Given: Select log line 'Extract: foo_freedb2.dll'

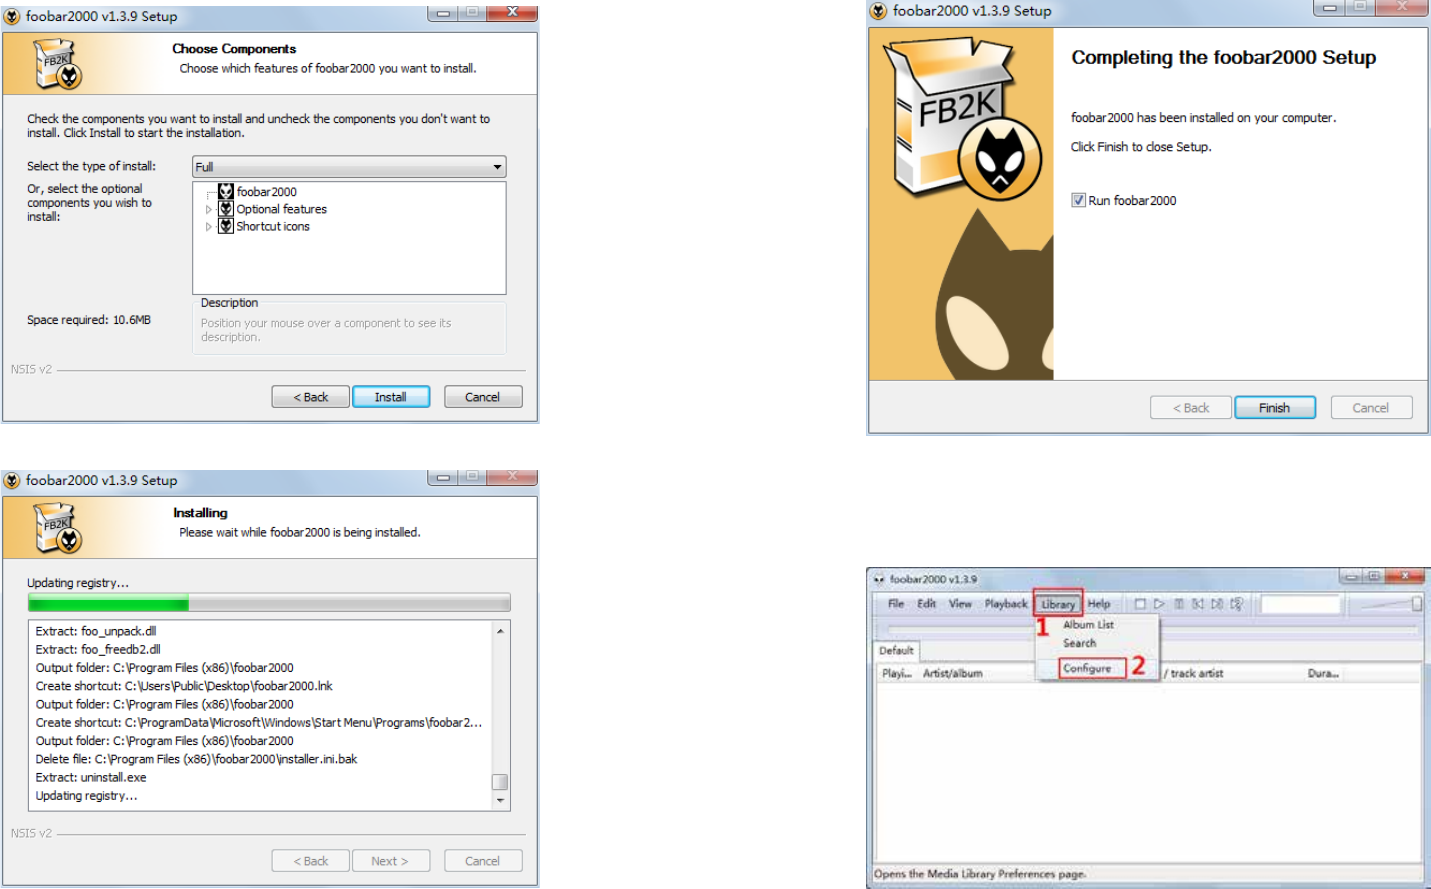Looking at the screenshot, I should [x=98, y=649].
